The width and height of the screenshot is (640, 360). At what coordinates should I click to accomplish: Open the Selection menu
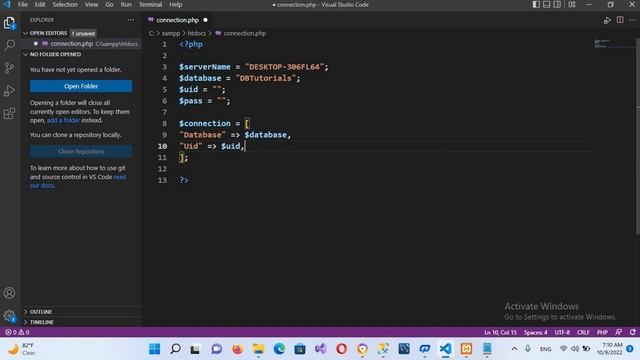[65, 4]
